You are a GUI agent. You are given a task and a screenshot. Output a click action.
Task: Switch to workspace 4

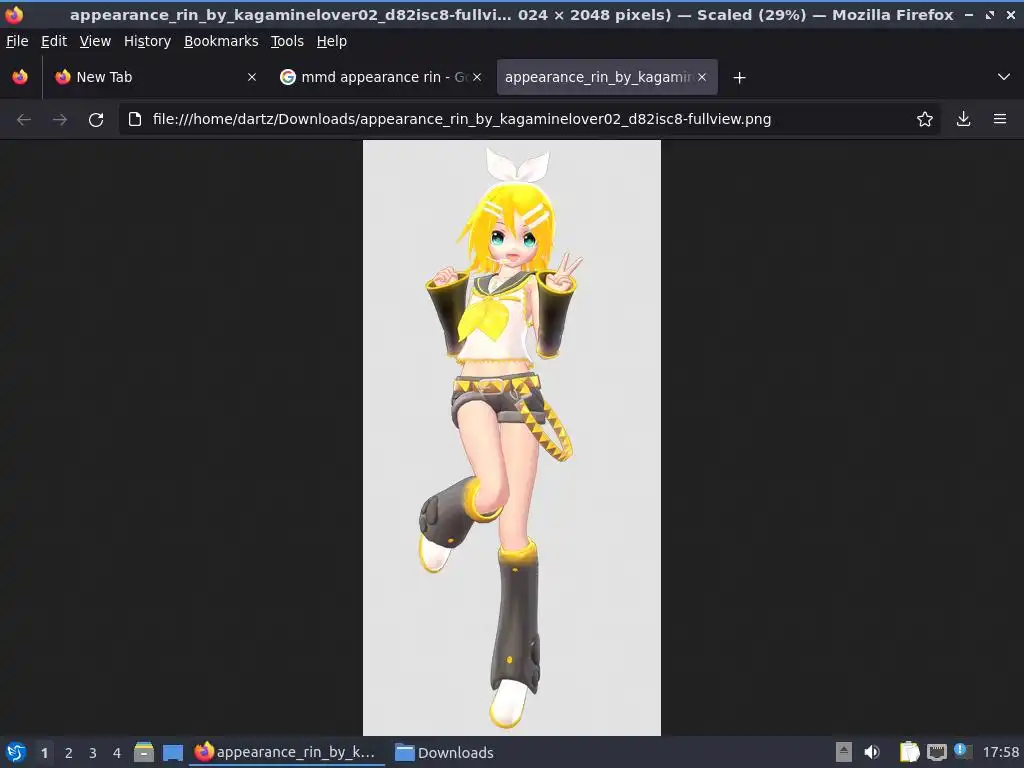point(117,753)
